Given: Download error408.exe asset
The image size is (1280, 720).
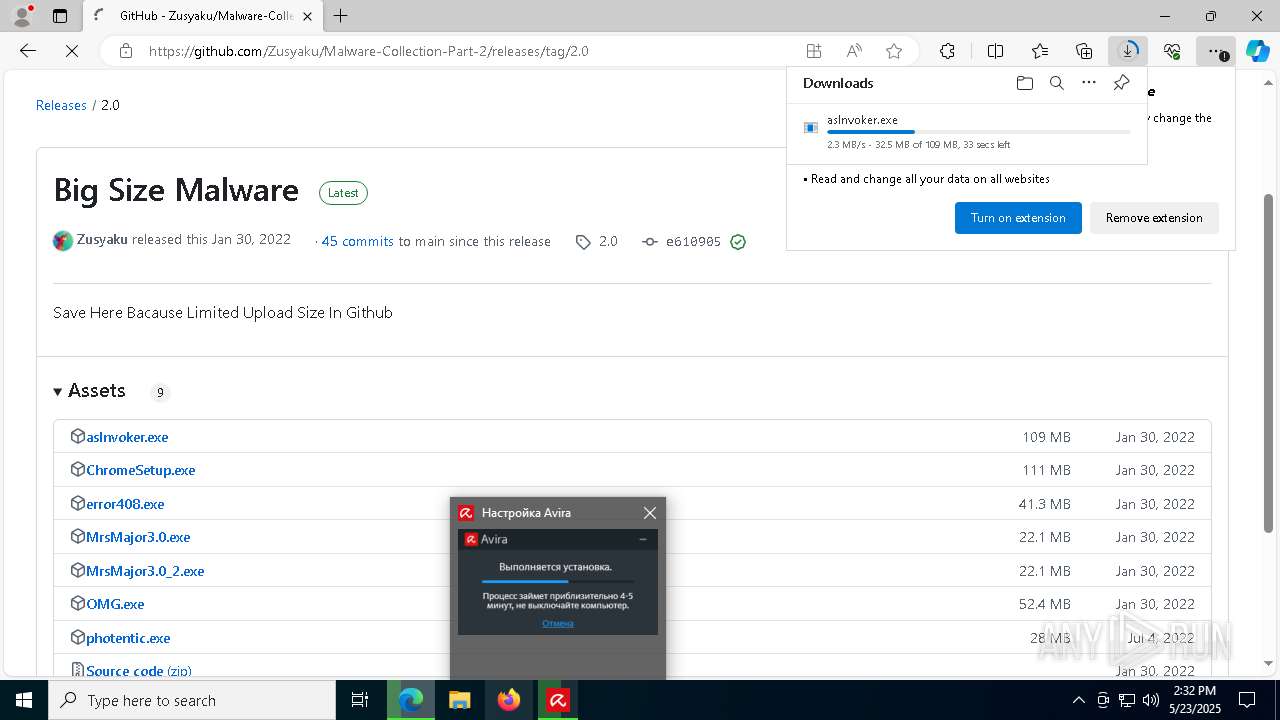Looking at the screenshot, I should coord(125,504).
